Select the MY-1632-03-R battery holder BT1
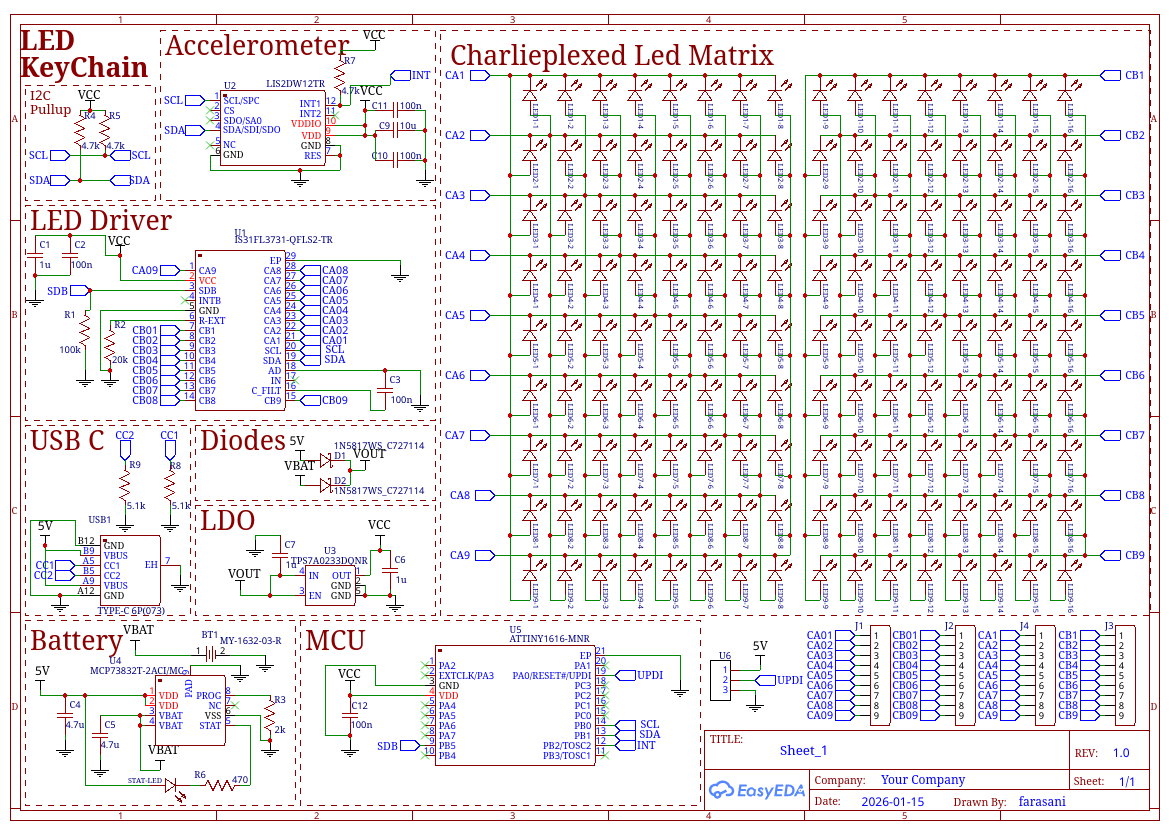Image resolution: width=1169 pixels, height=836 pixels. [x=210, y=655]
